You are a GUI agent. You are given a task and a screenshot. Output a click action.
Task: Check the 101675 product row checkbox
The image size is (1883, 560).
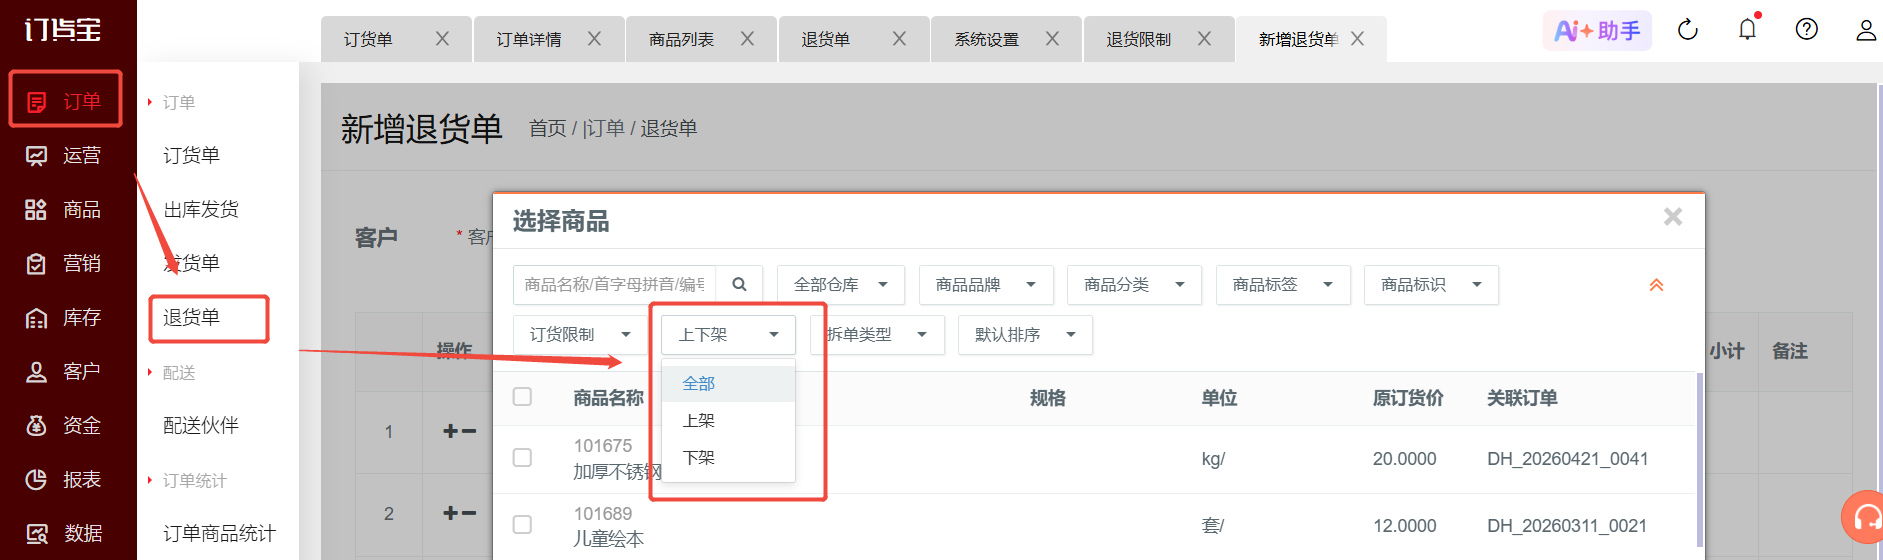click(x=522, y=457)
